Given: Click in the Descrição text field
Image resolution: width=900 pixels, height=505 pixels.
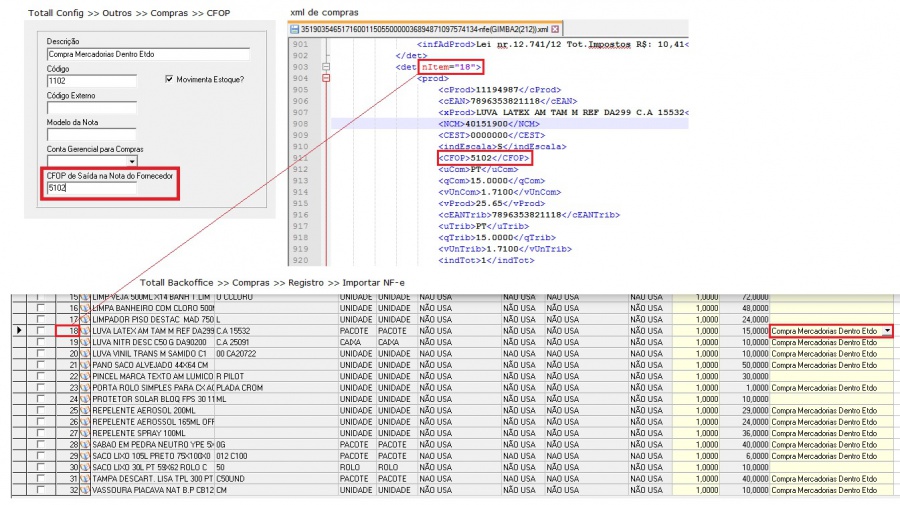Looking at the screenshot, I should (x=146, y=52).
